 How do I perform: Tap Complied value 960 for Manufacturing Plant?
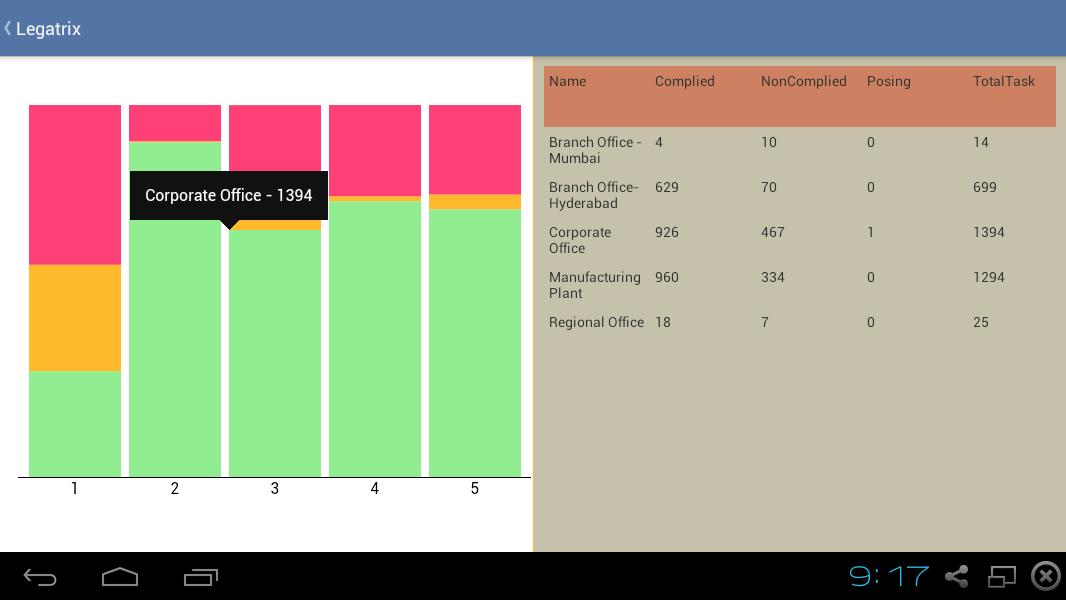click(666, 277)
